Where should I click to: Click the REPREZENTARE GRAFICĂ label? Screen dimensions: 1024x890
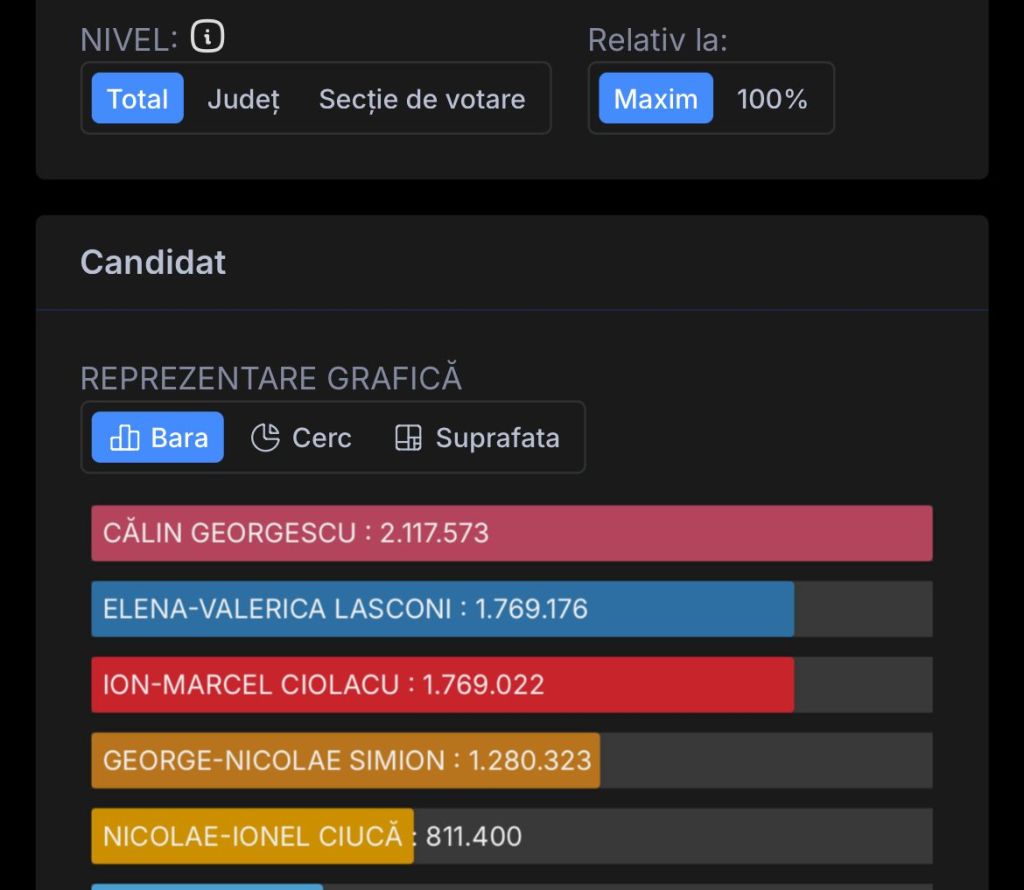(271, 379)
